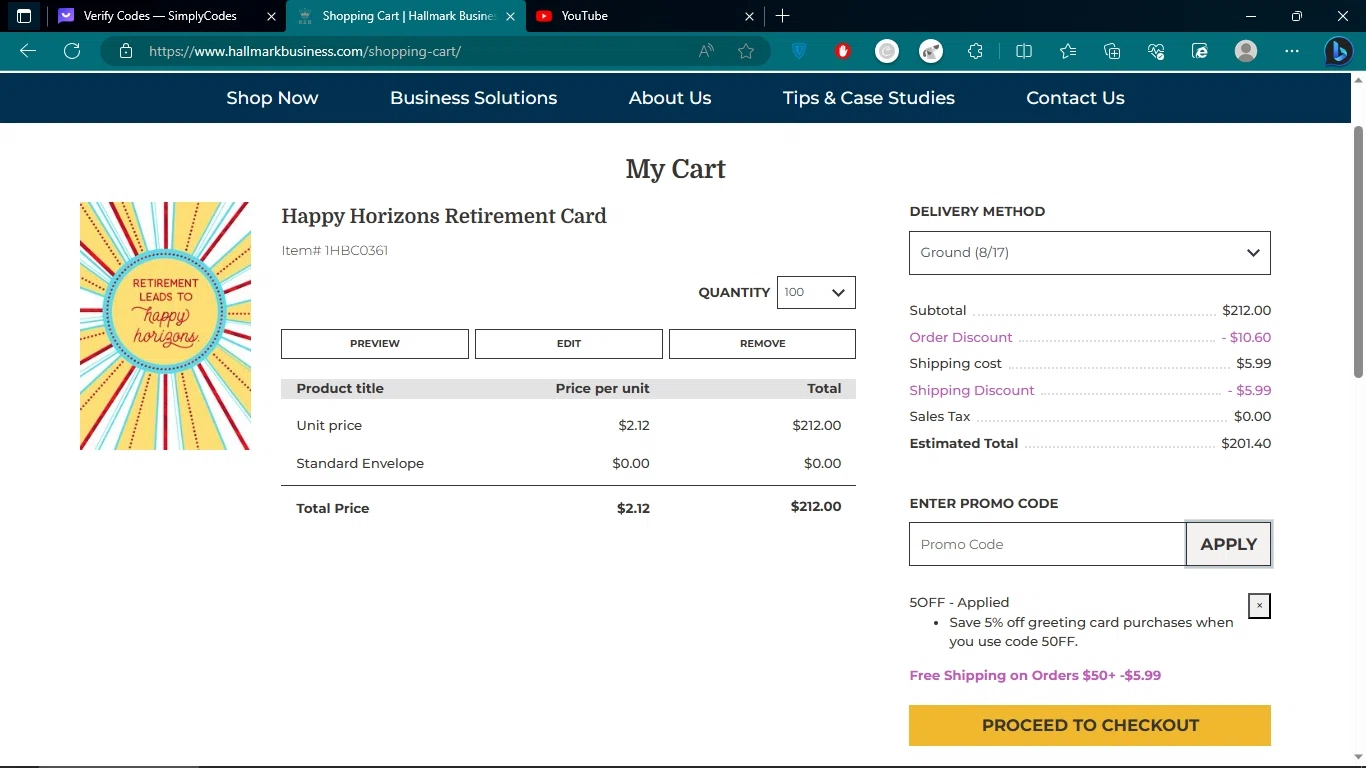Click the Proceed to Checkout button

tap(1089, 725)
